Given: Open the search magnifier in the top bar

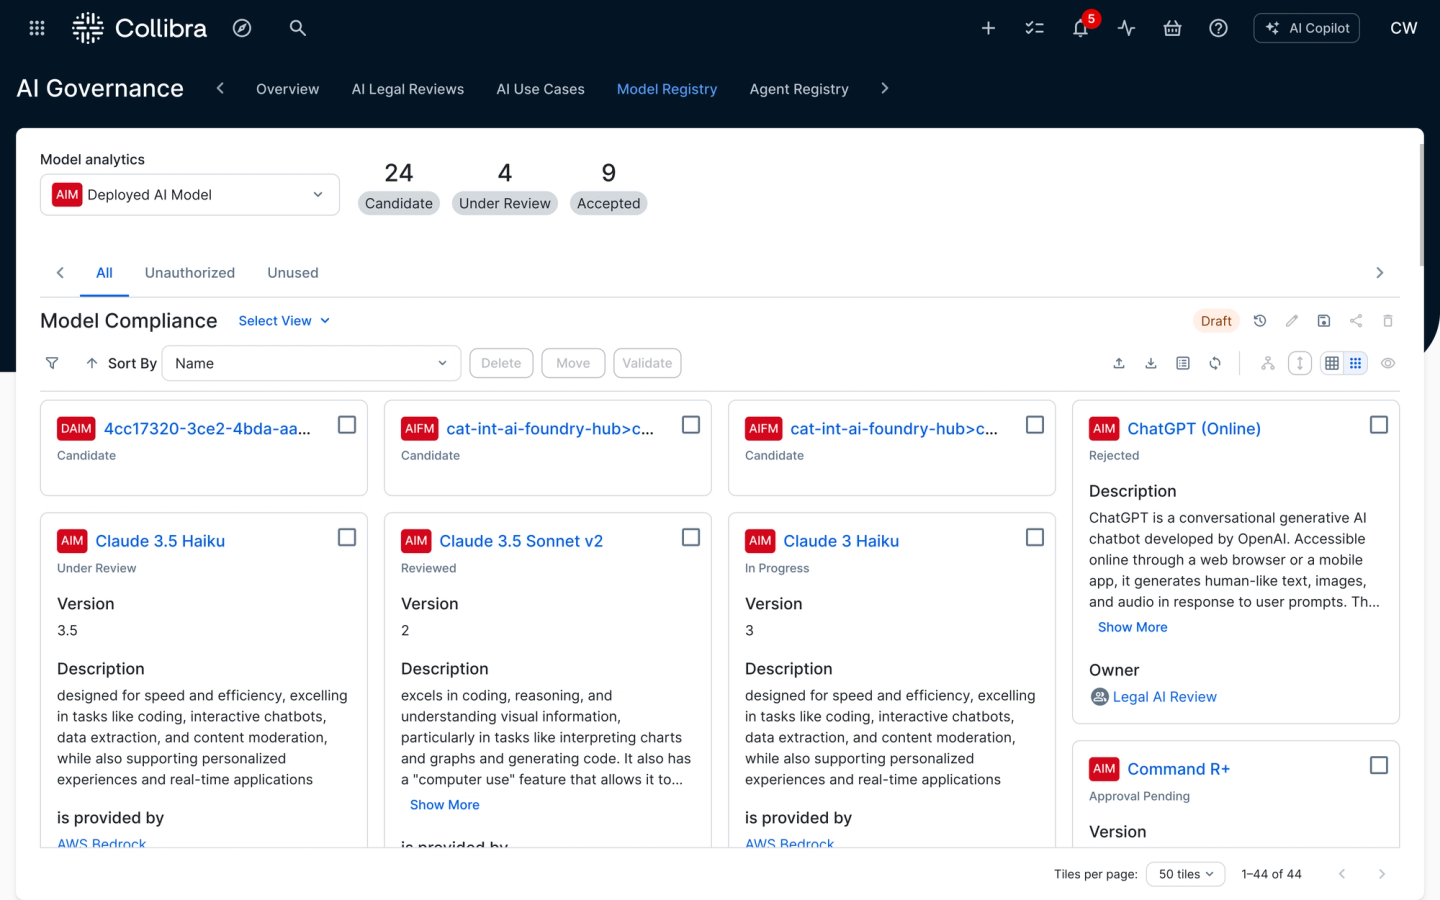Looking at the screenshot, I should [297, 28].
